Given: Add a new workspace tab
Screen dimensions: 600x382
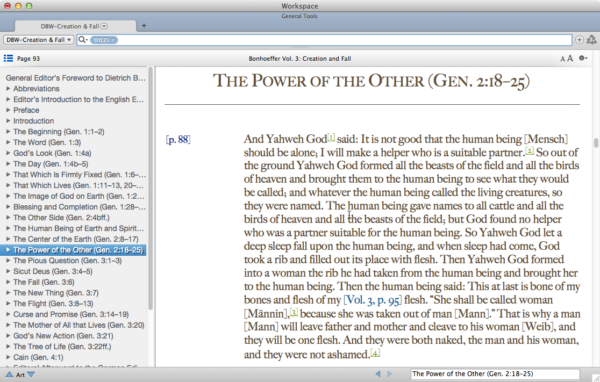Looking at the screenshot, I should tap(144, 26).
